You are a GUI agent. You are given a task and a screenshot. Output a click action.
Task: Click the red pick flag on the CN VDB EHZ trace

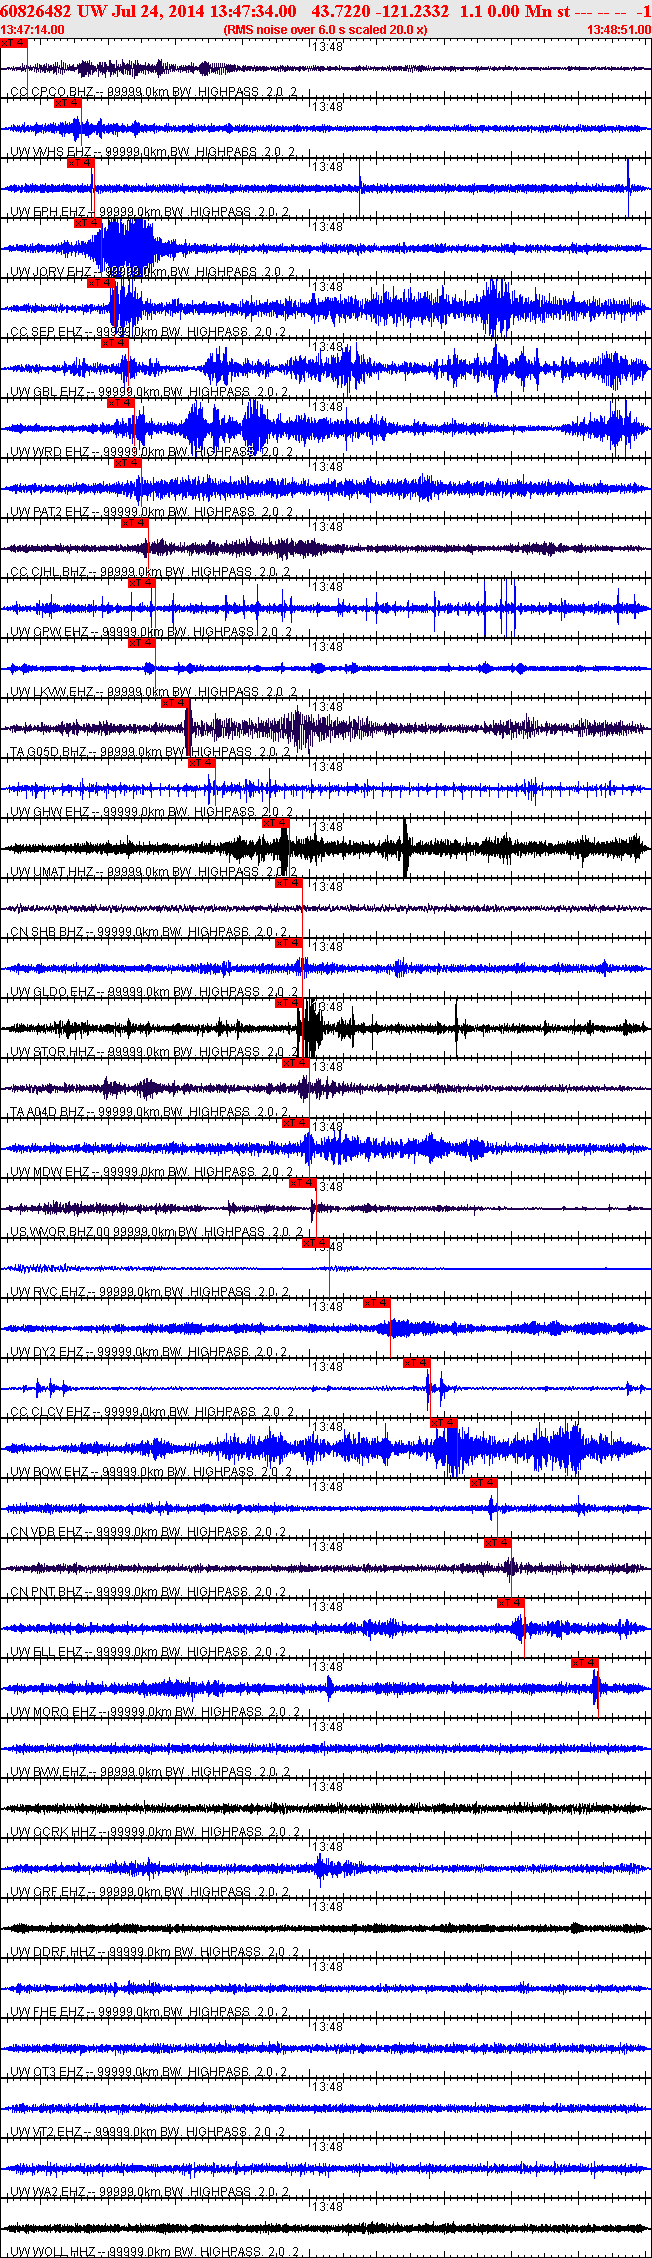(x=483, y=1483)
